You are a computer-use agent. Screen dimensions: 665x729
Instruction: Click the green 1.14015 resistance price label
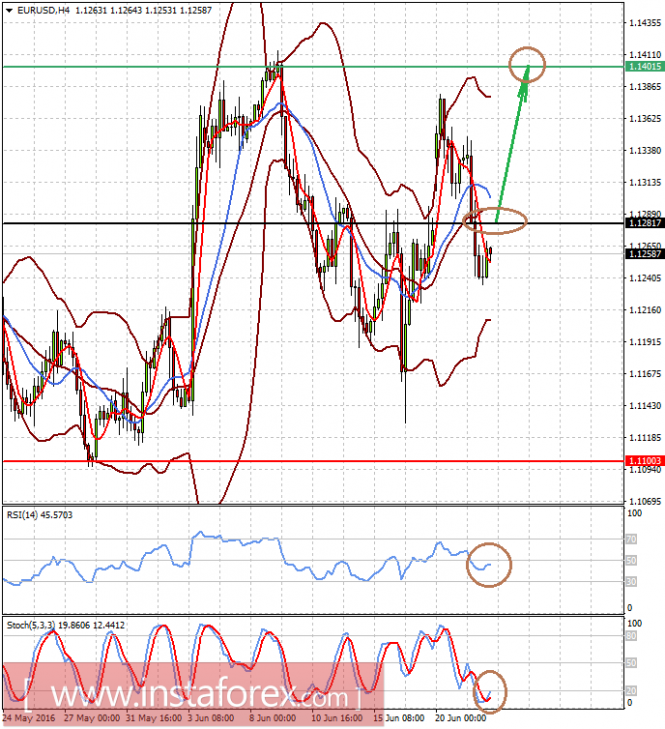point(645,66)
